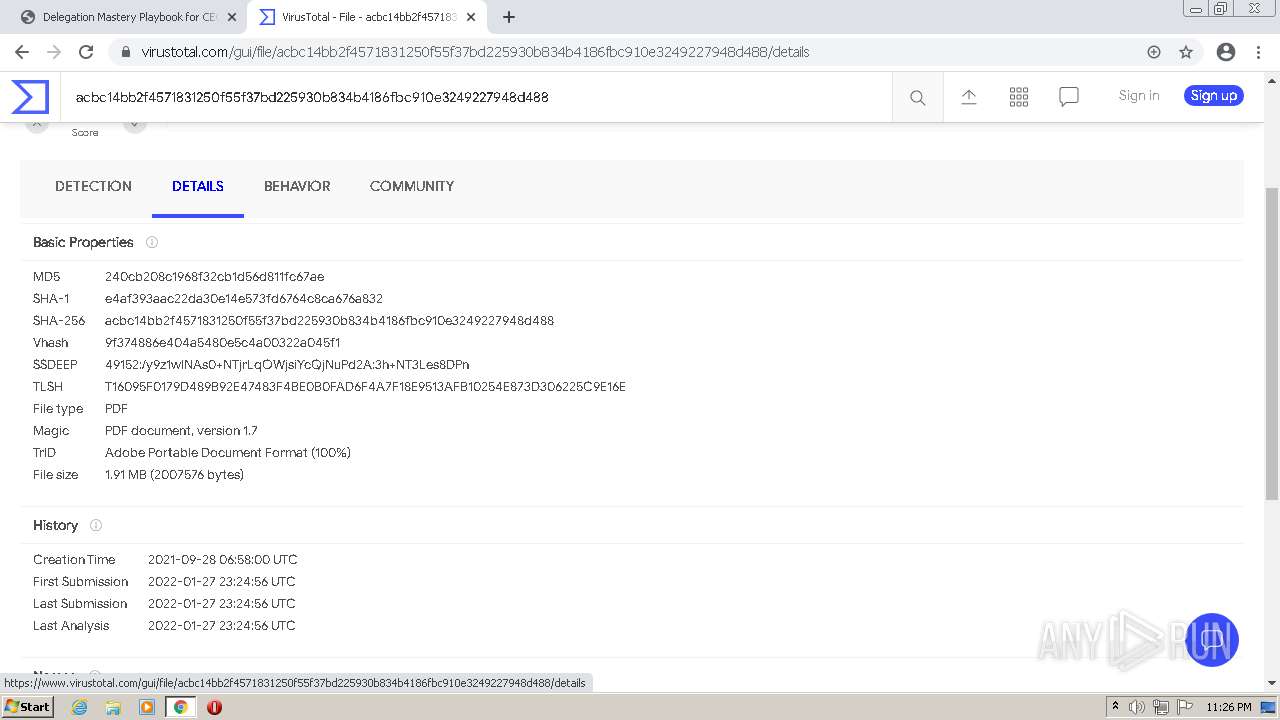The height and width of the screenshot is (720, 1280).
Task: Open Chrome three-dot menu
Action: click(1258, 52)
